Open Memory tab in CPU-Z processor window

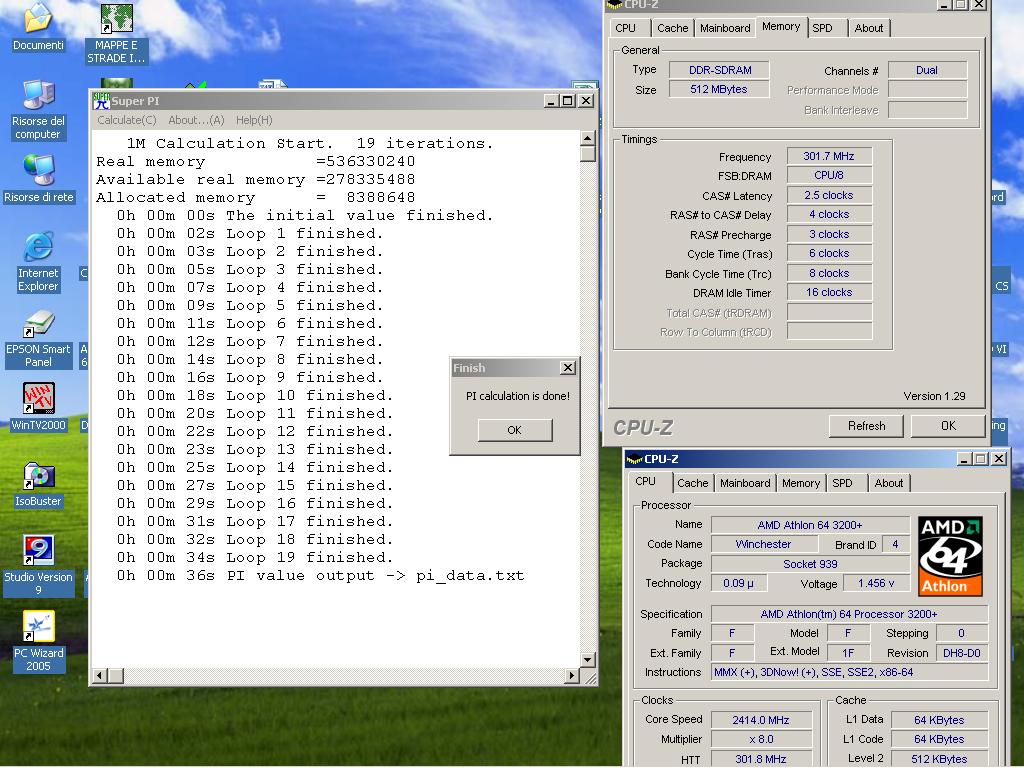801,483
